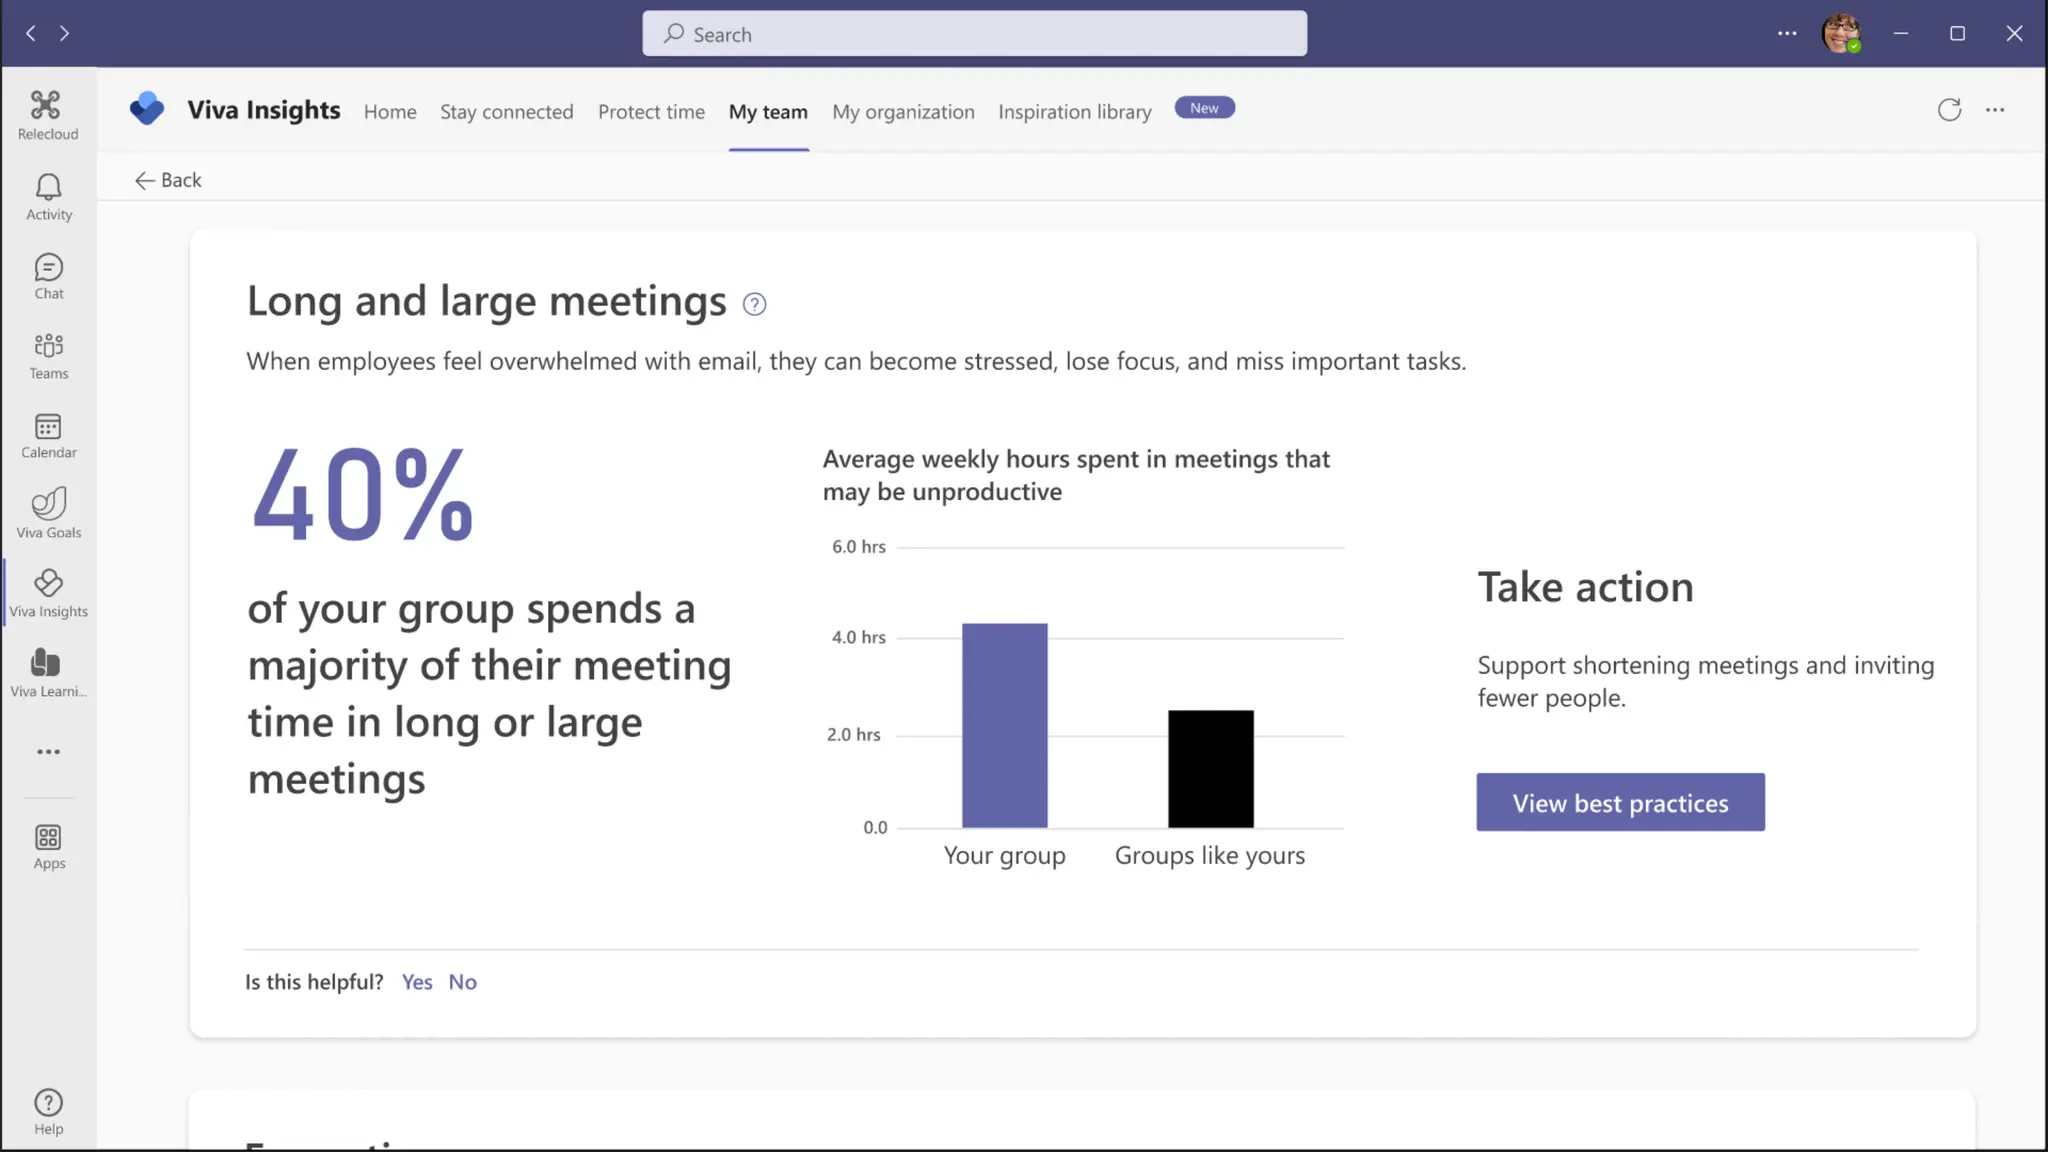Open Activity in the sidebar
This screenshot has width=2048, height=1152.
[48, 197]
